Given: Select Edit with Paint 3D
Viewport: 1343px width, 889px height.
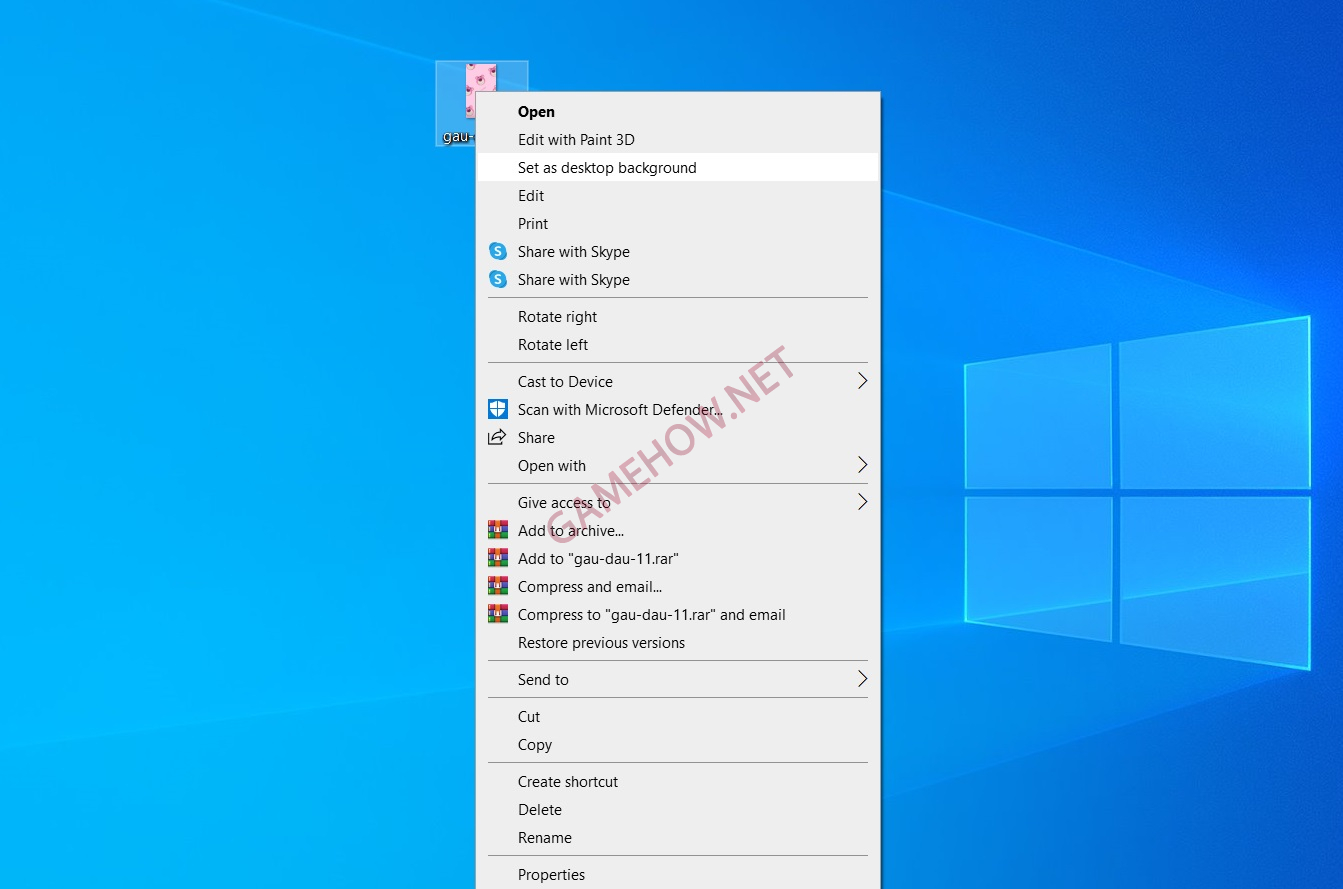Looking at the screenshot, I should (576, 140).
